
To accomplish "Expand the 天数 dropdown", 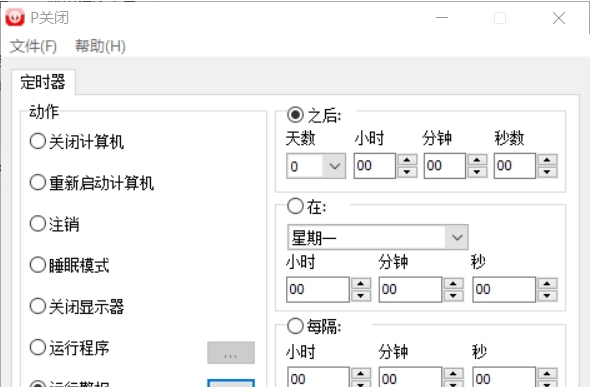I will [334, 166].
